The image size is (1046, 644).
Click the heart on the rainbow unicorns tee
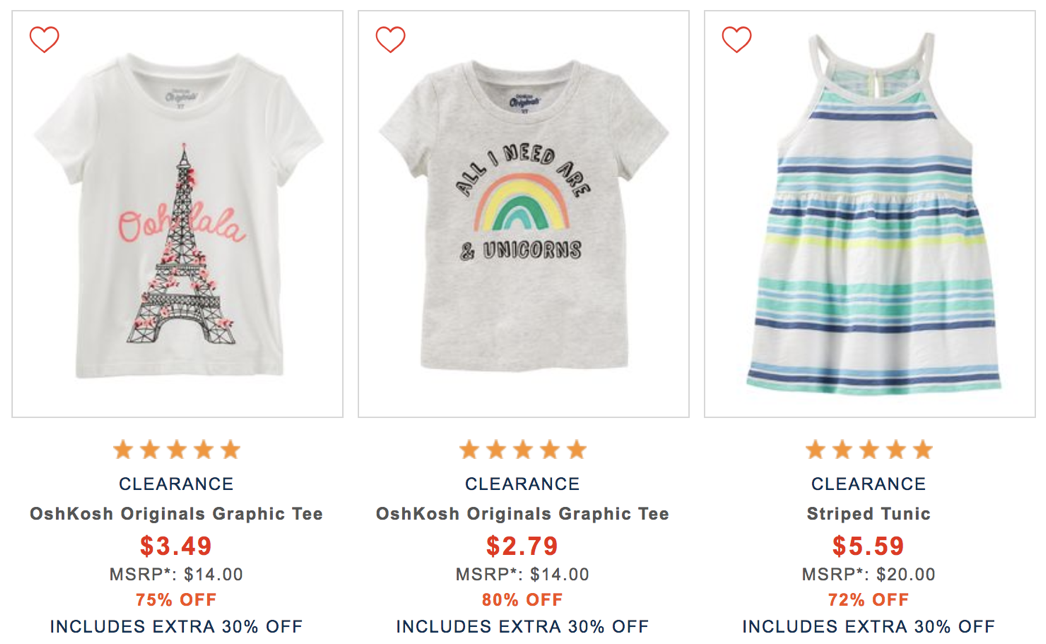point(390,40)
